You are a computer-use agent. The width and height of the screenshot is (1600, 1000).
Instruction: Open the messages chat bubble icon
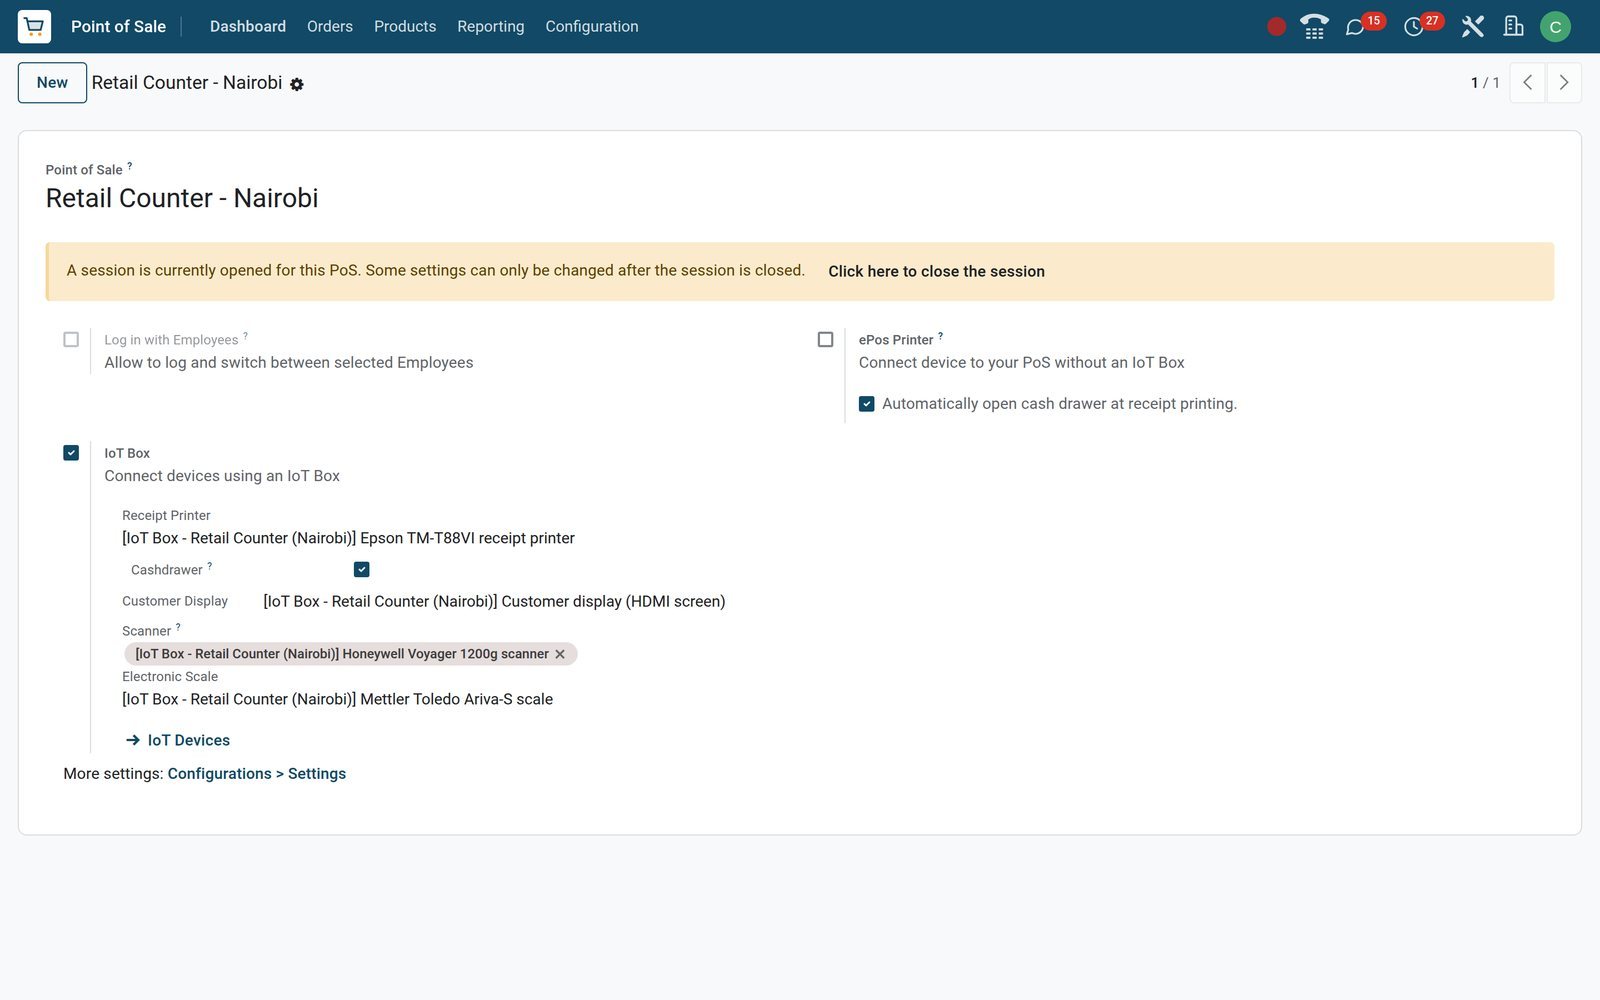coord(1355,27)
